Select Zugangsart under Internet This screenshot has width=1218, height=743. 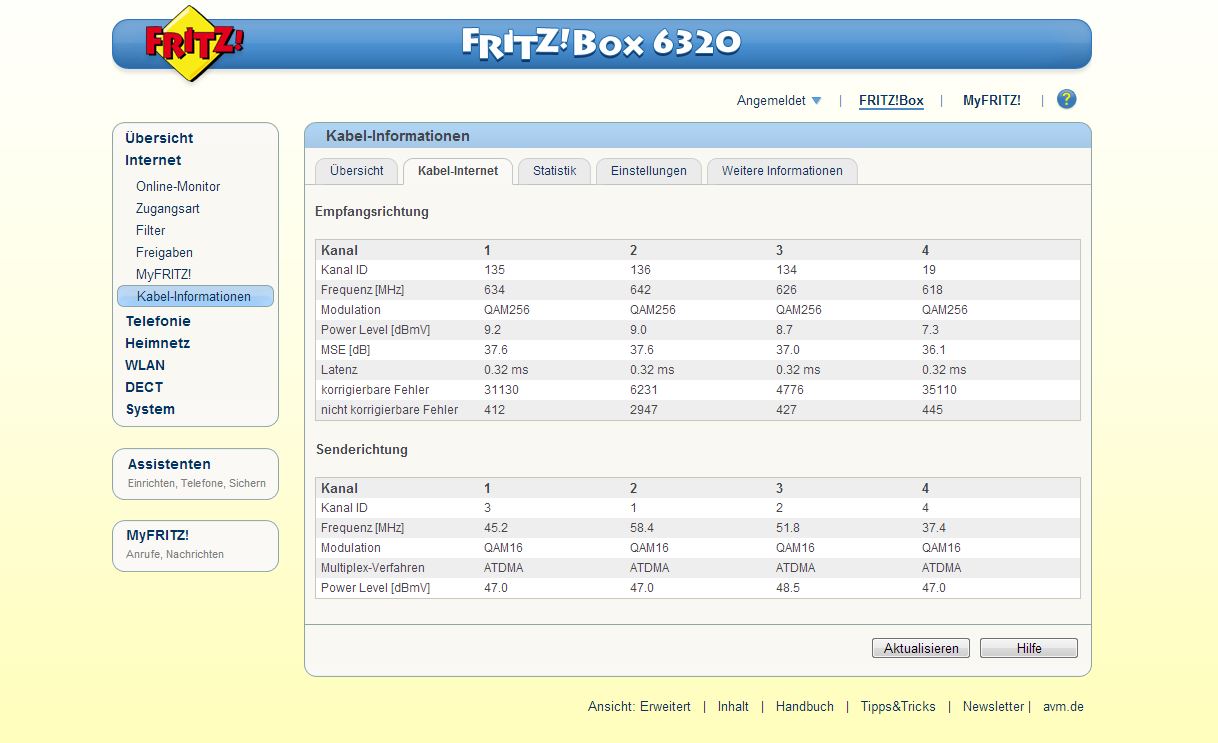(168, 208)
